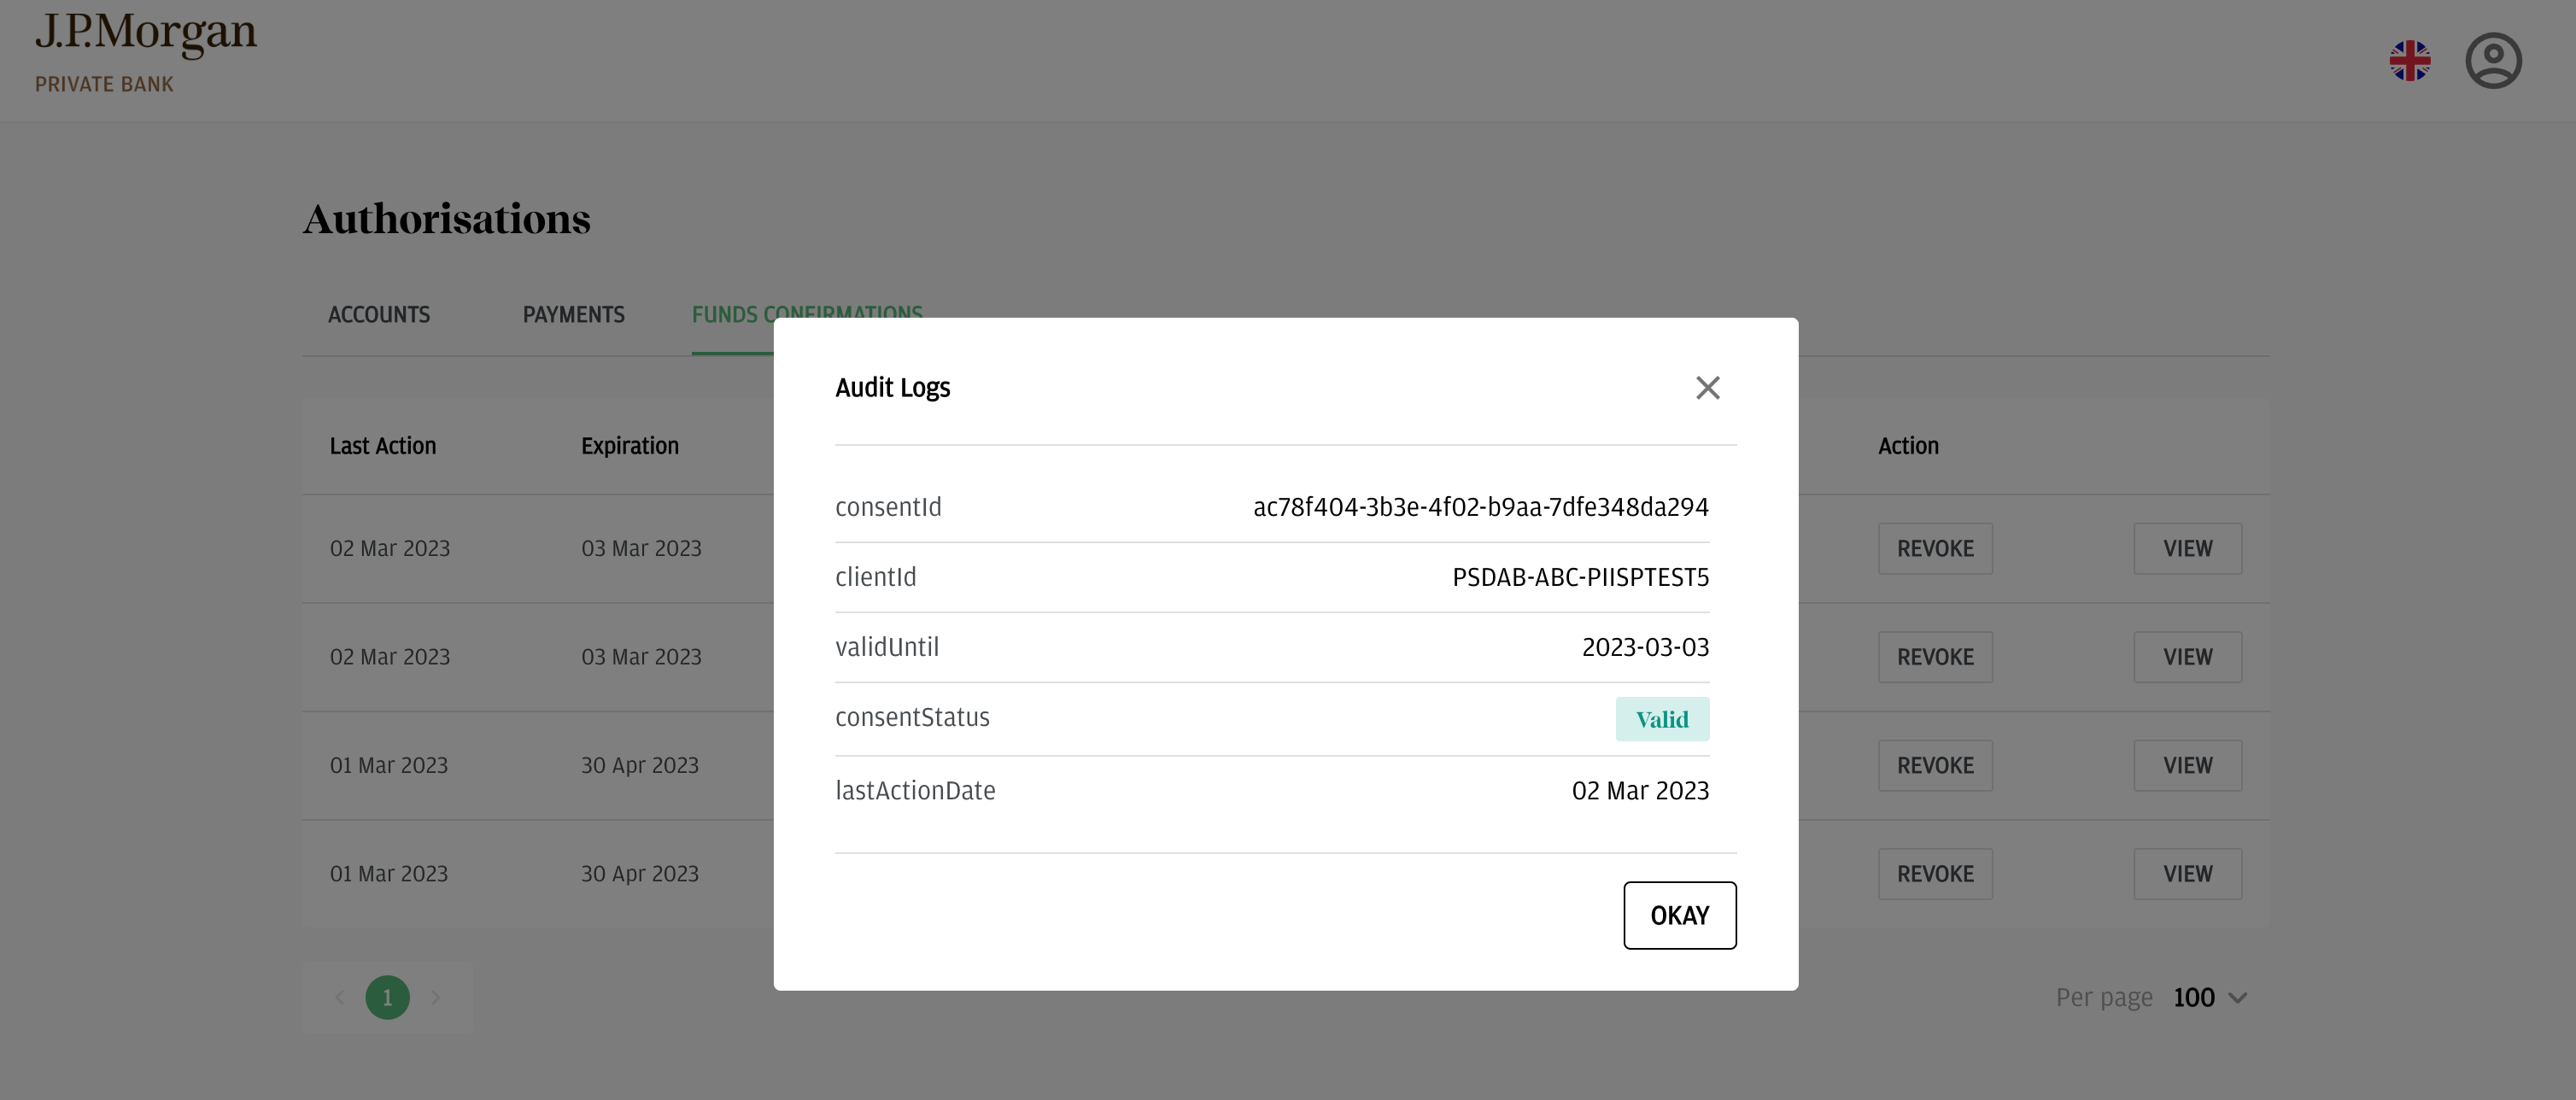This screenshot has width=2576, height=1100.
Task: Go to next page arrow
Action: [435, 997]
